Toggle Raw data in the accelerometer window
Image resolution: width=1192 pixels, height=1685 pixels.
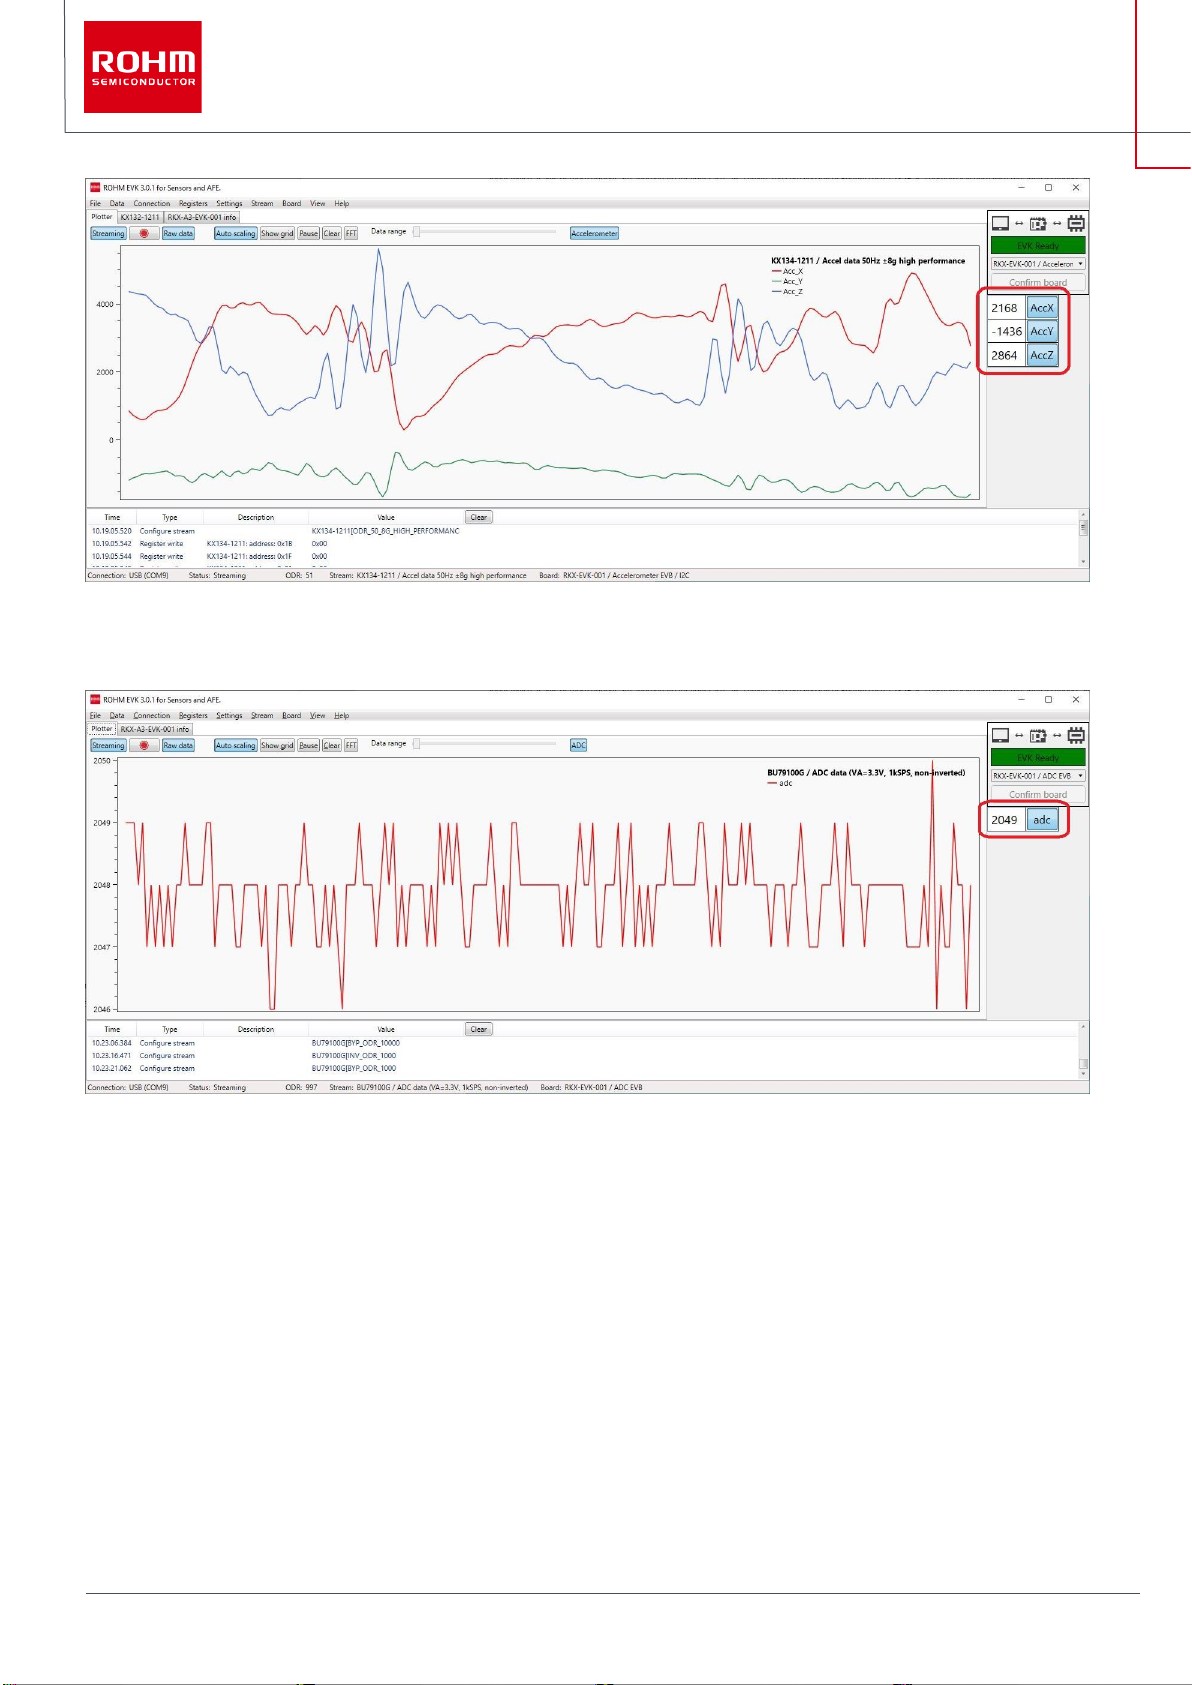[178, 234]
